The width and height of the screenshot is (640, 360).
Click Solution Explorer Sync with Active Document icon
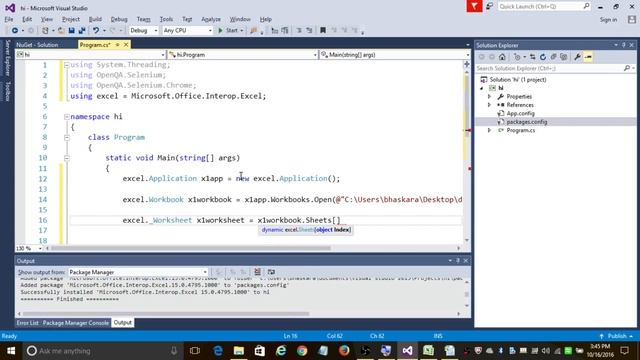[x=533, y=57]
